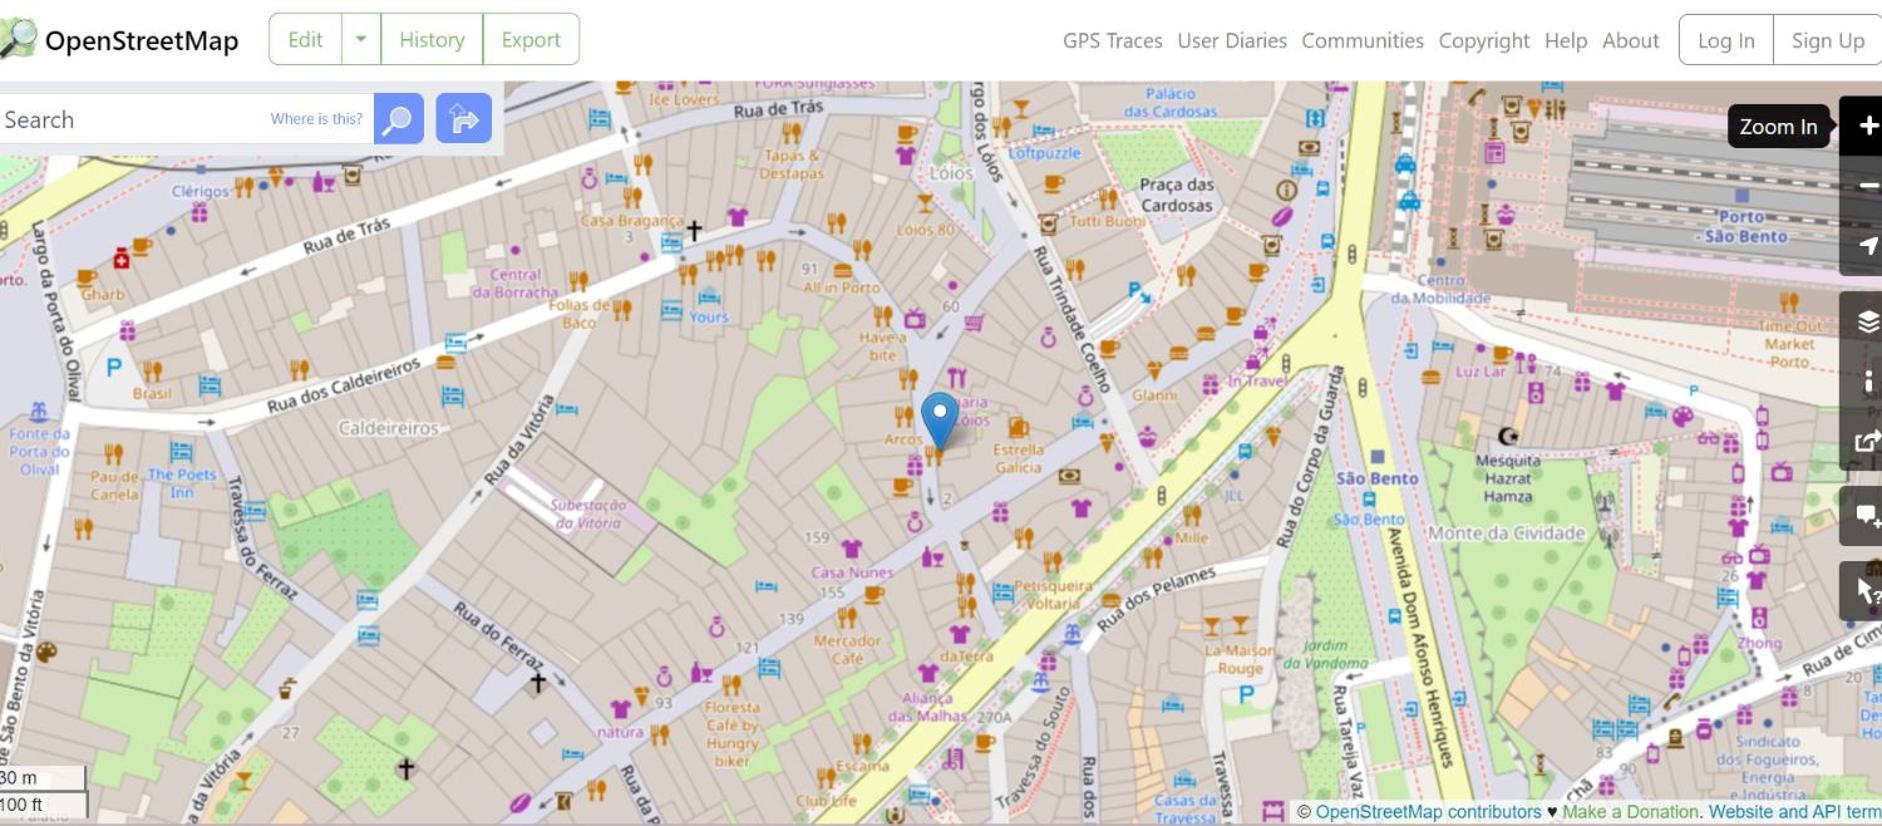
Task: Open the map Layers panel
Action: (1866, 321)
